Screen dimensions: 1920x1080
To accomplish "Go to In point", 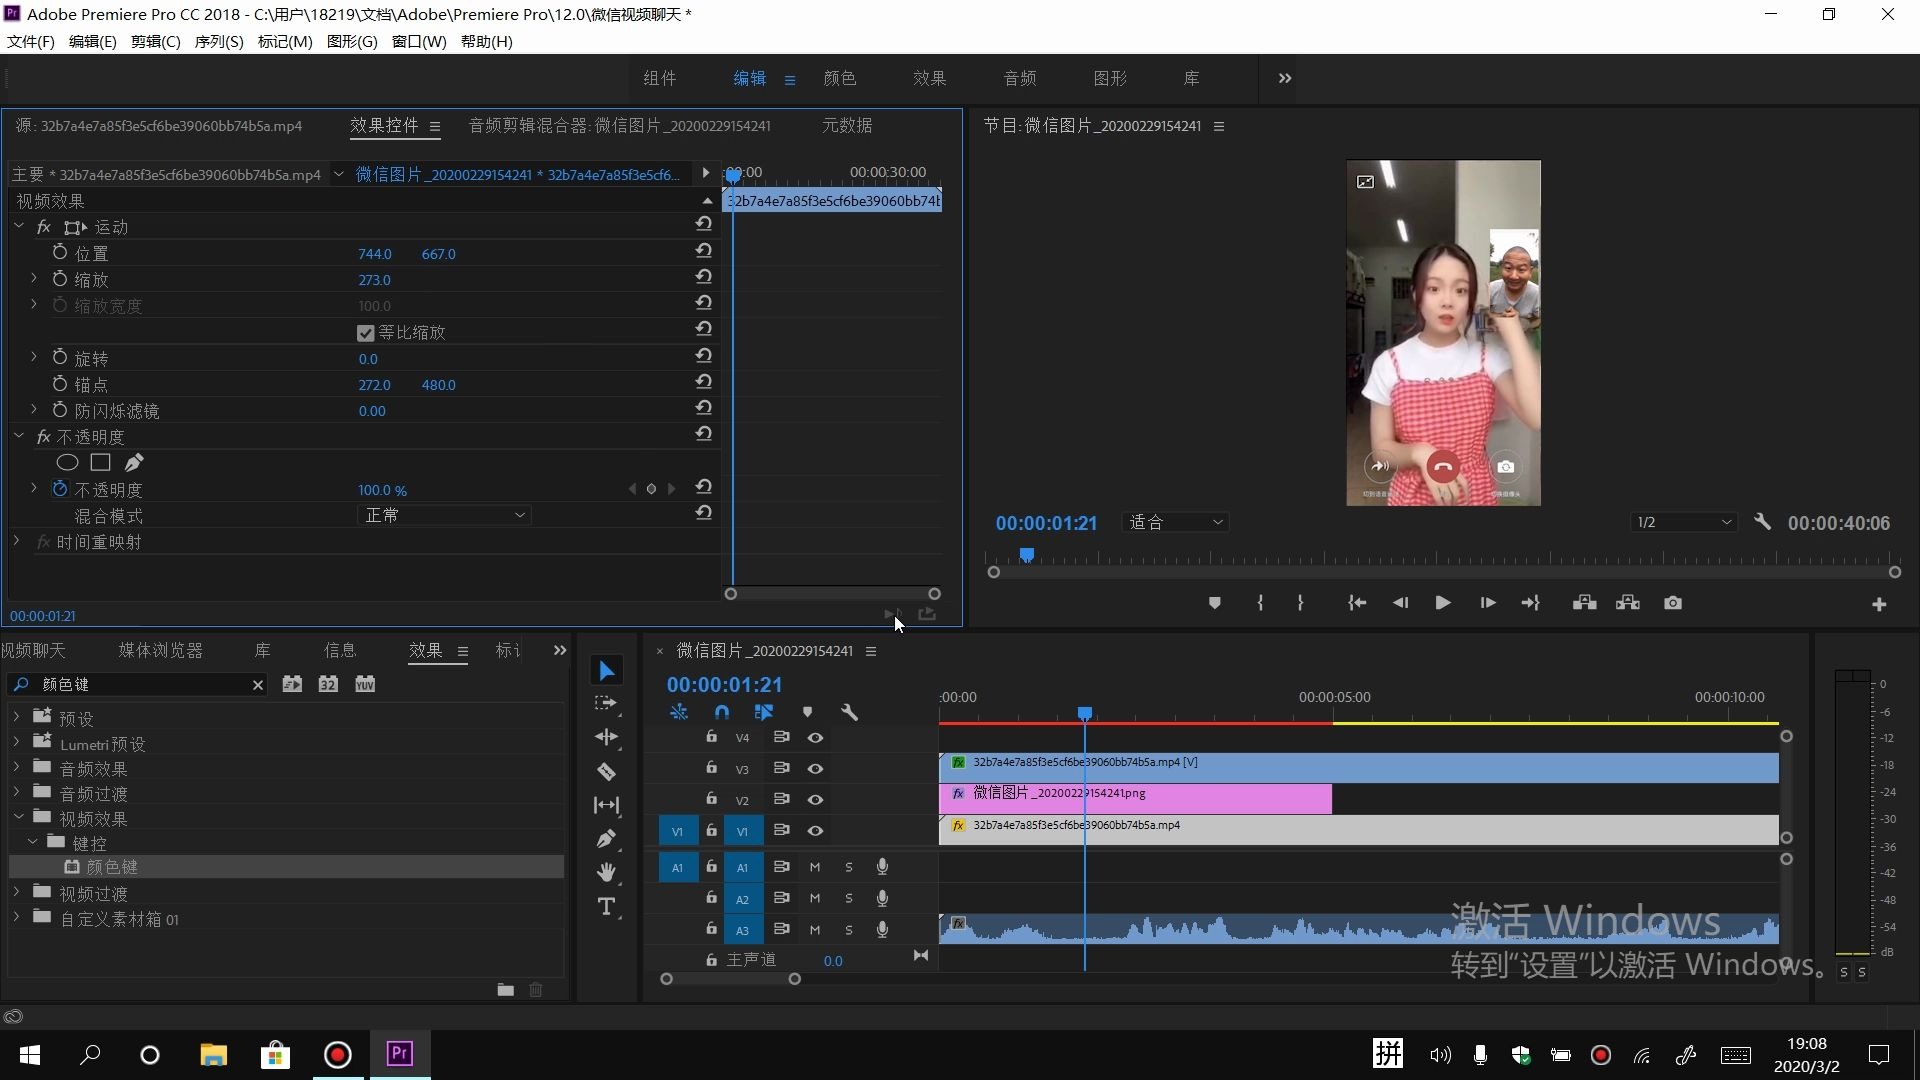I will pyautogui.click(x=1357, y=603).
